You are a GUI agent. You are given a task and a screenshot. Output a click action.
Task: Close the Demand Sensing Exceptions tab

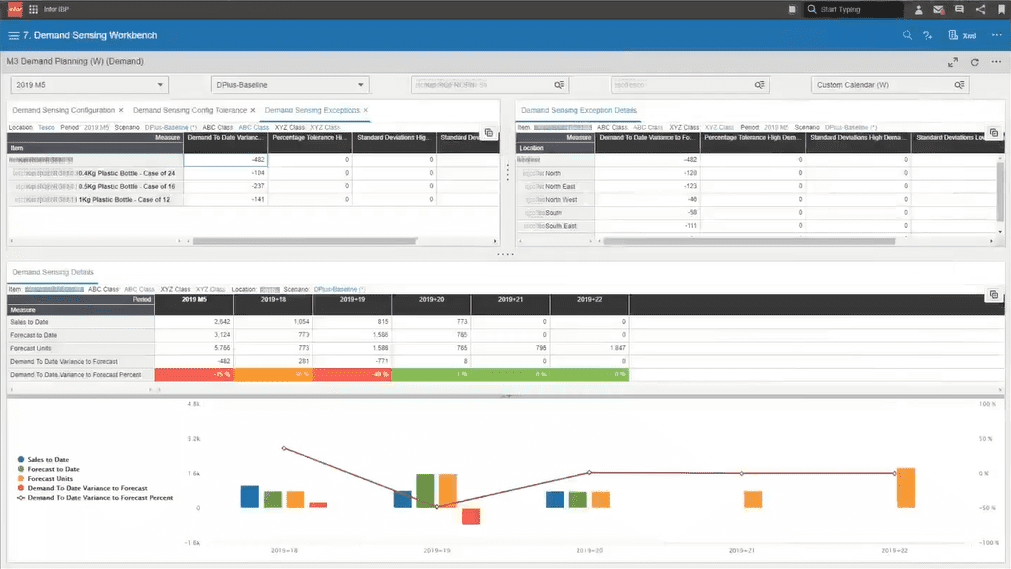click(x=366, y=110)
